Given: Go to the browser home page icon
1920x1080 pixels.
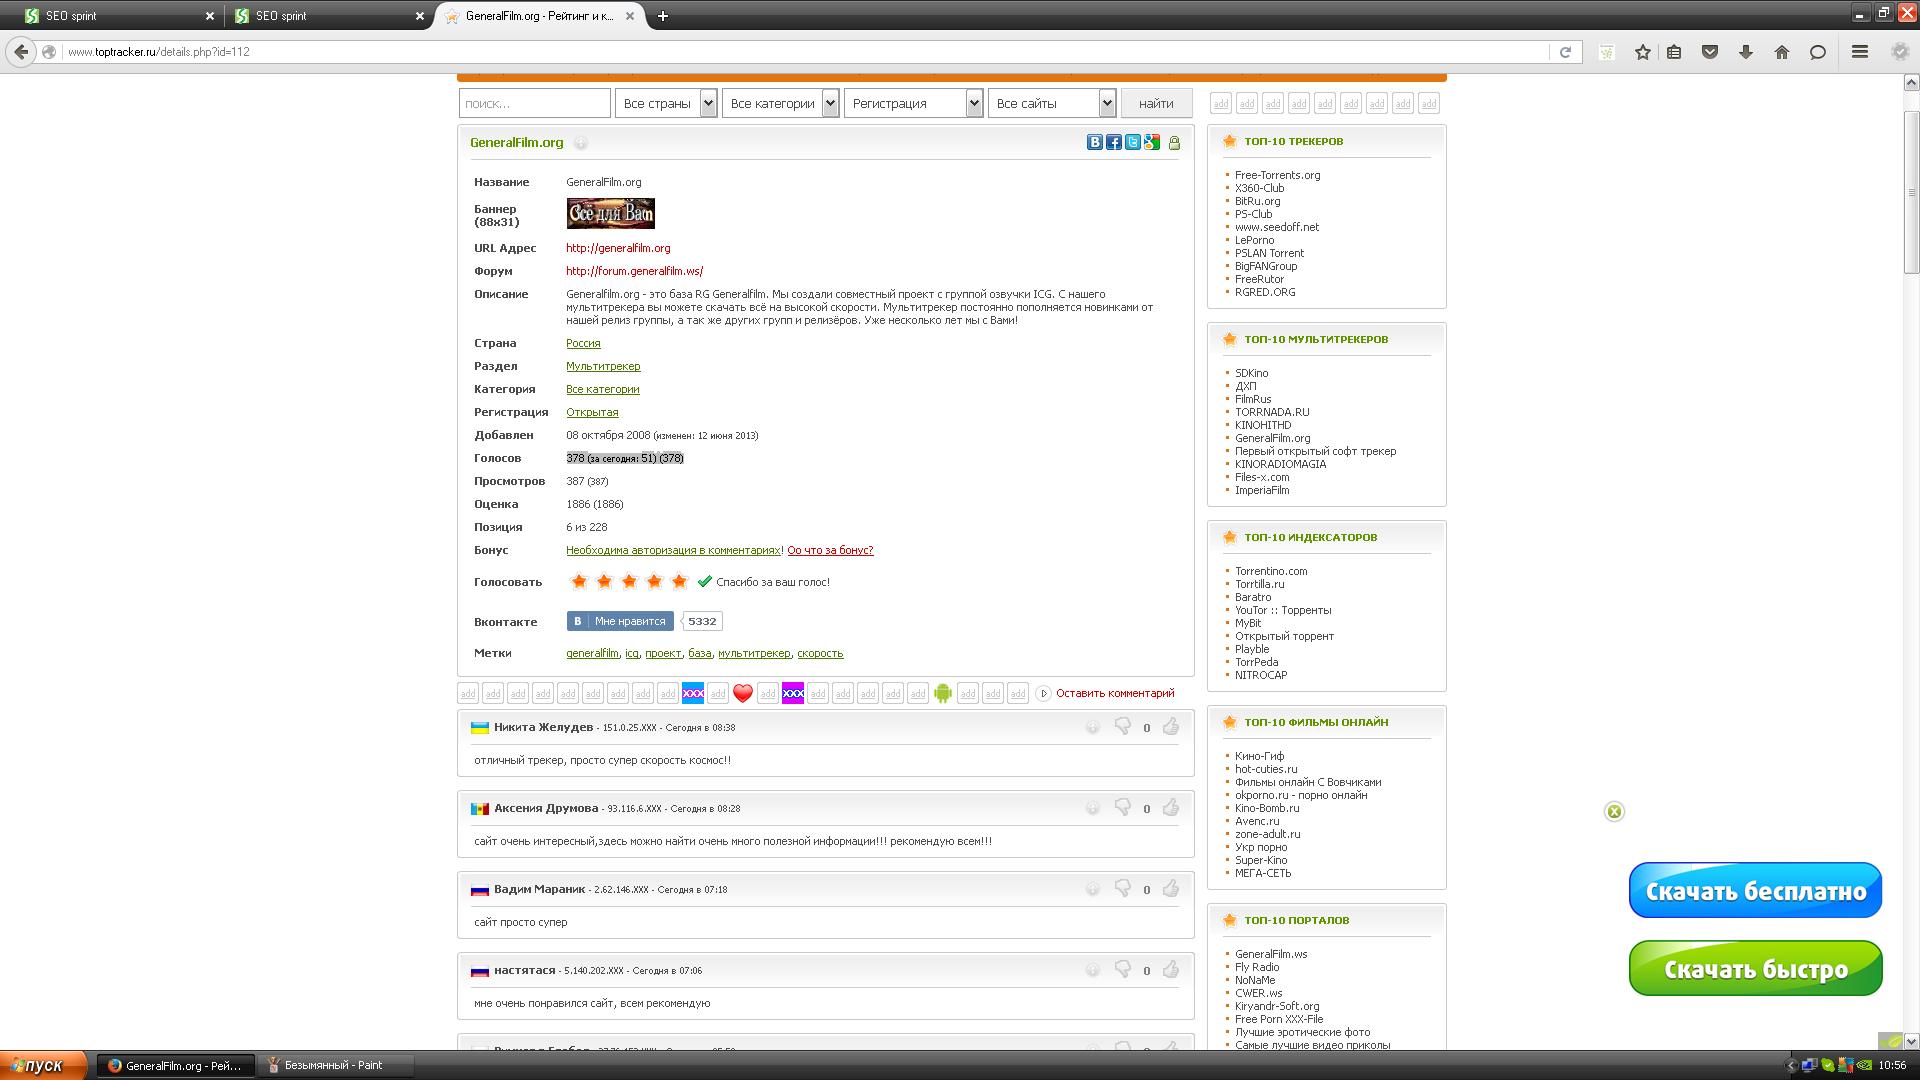Looking at the screenshot, I should [1781, 52].
